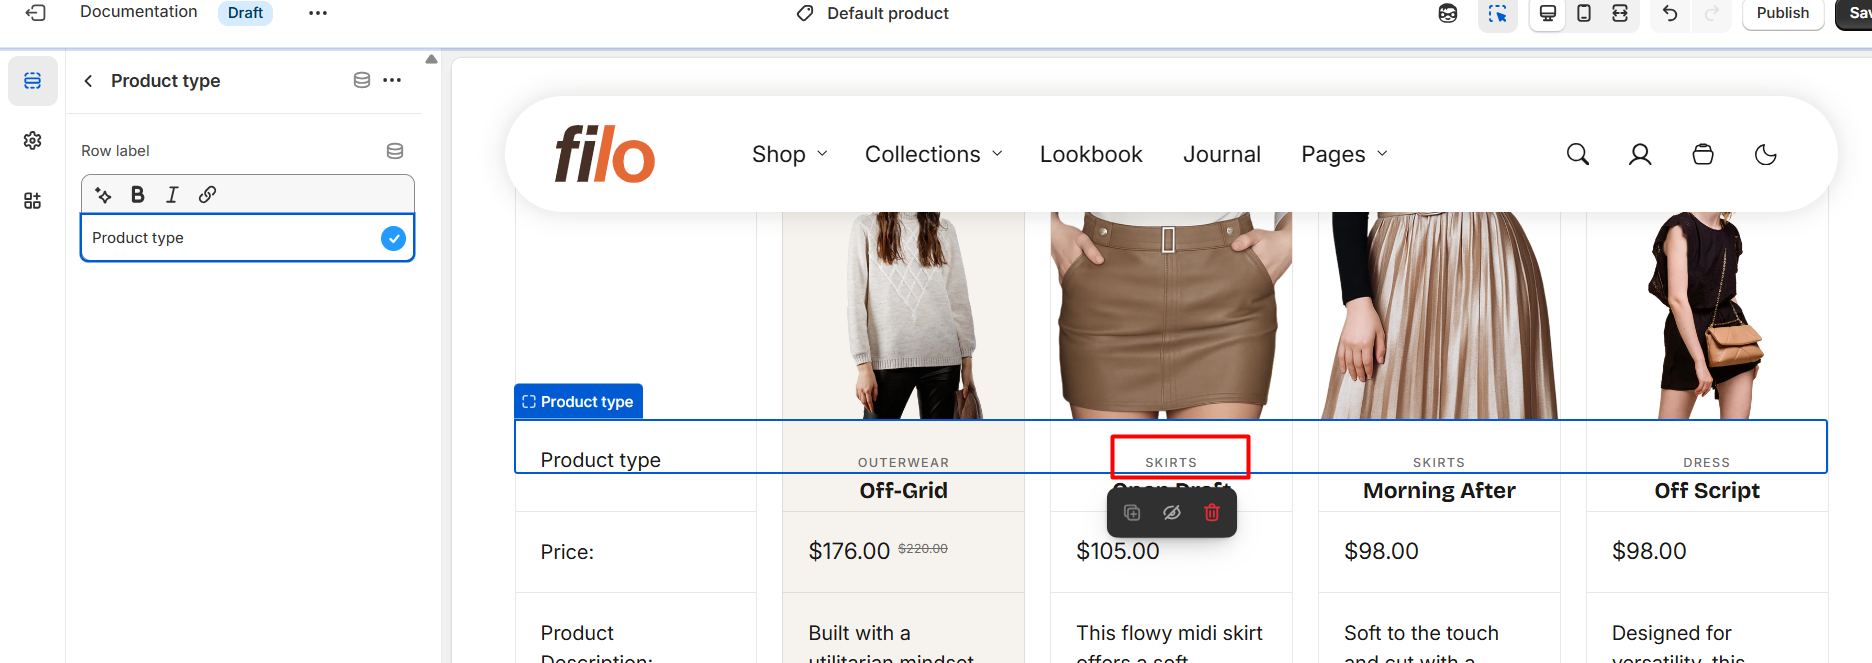This screenshot has height=663, width=1872.
Task: Expand the Collections navigation menu
Action: 934,154
